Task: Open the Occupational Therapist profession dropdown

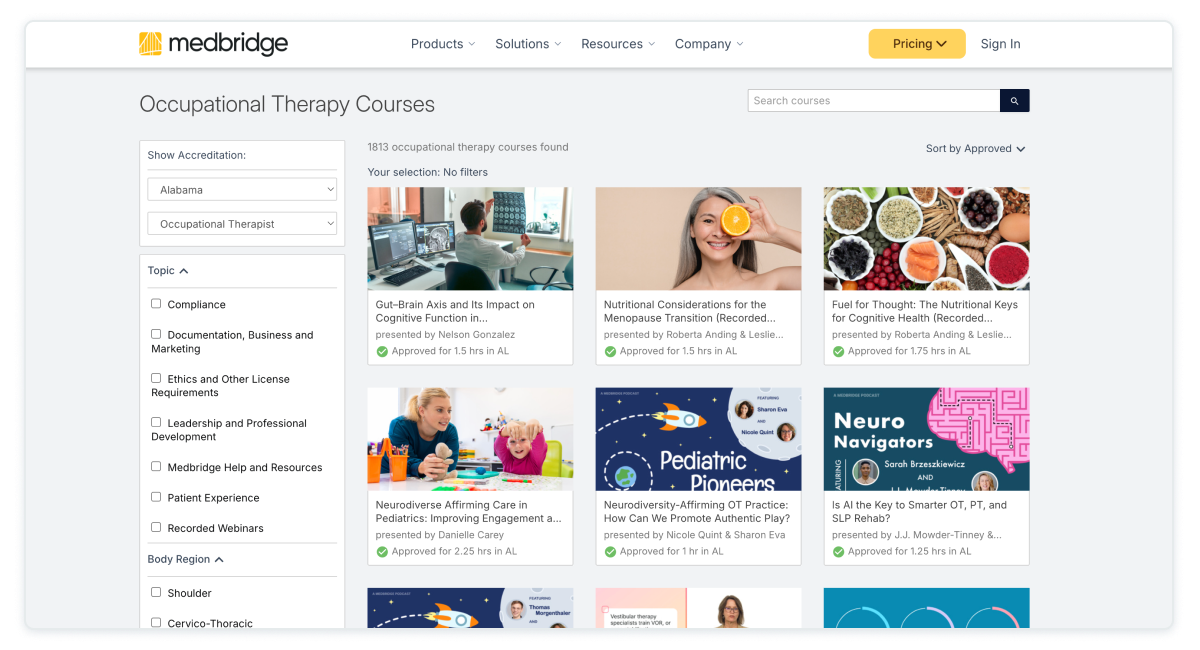Action: pos(242,224)
